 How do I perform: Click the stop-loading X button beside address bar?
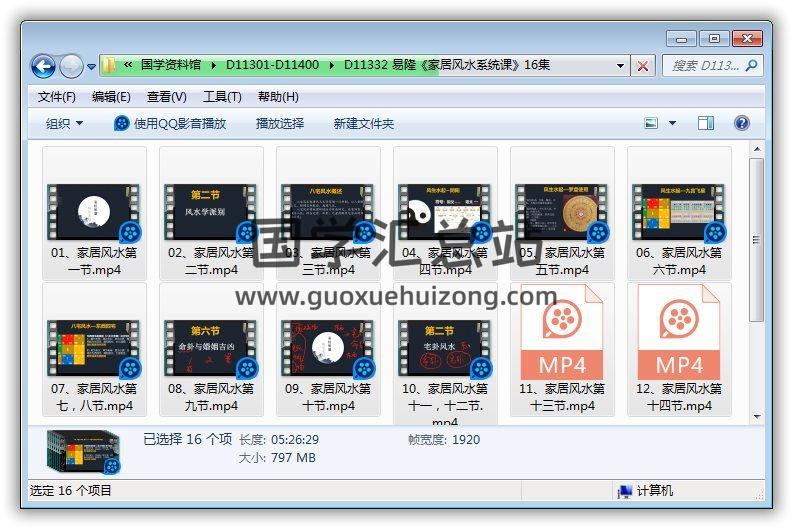click(x=643, y=66)
